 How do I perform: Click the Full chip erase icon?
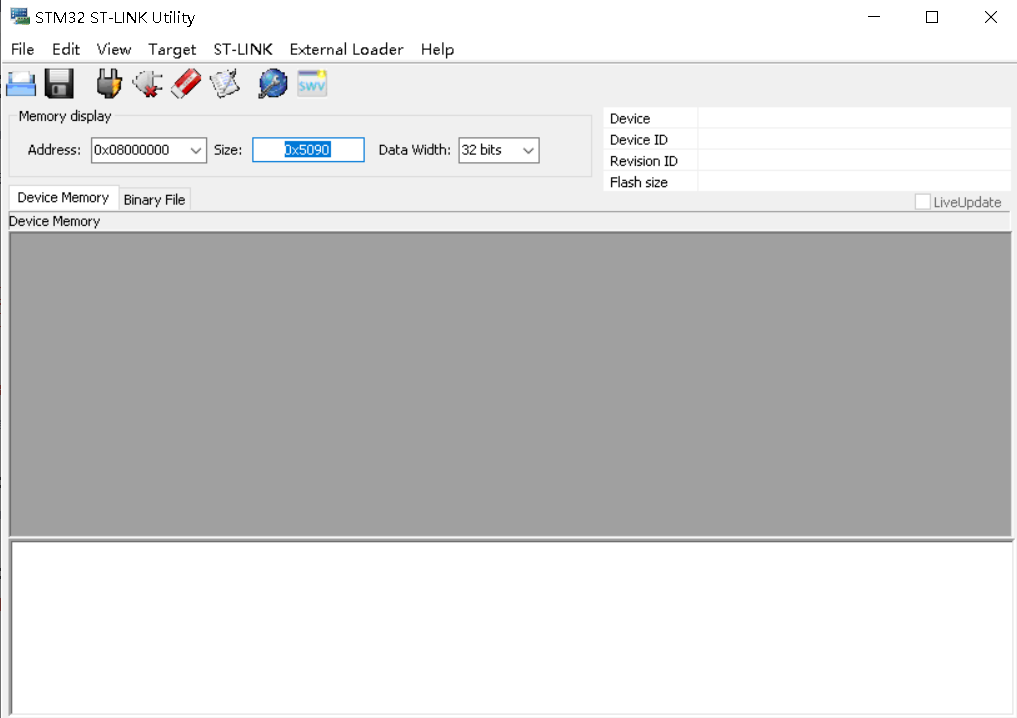tap(186, 84)
